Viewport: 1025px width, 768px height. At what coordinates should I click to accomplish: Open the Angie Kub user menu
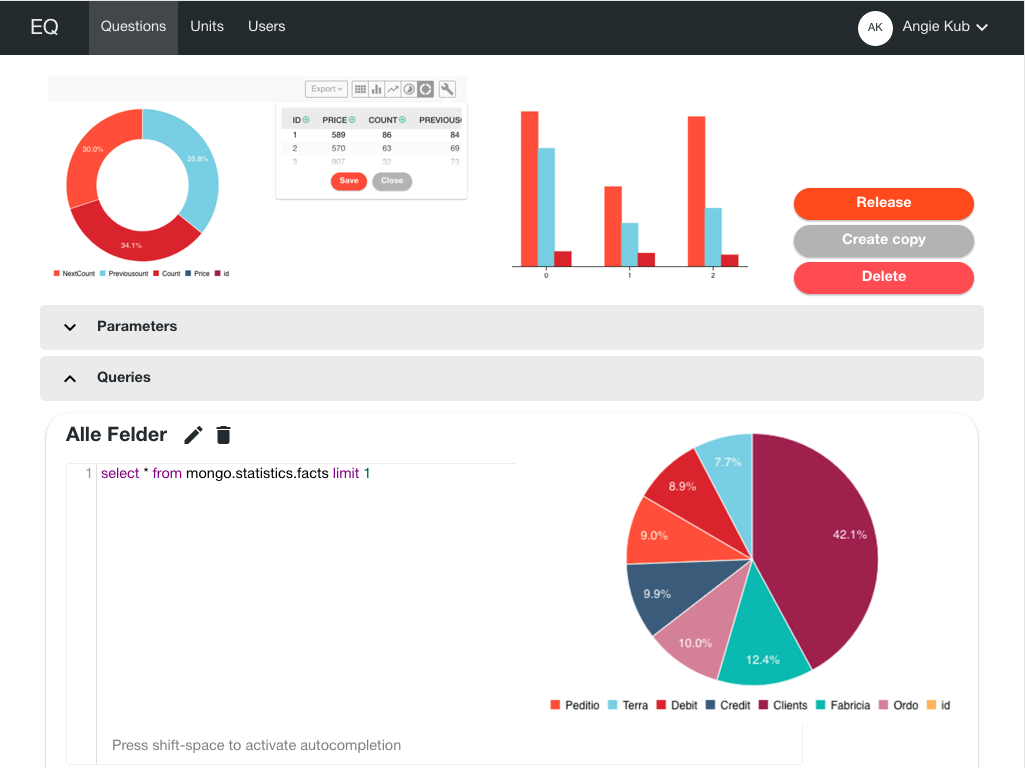point(944,27)
